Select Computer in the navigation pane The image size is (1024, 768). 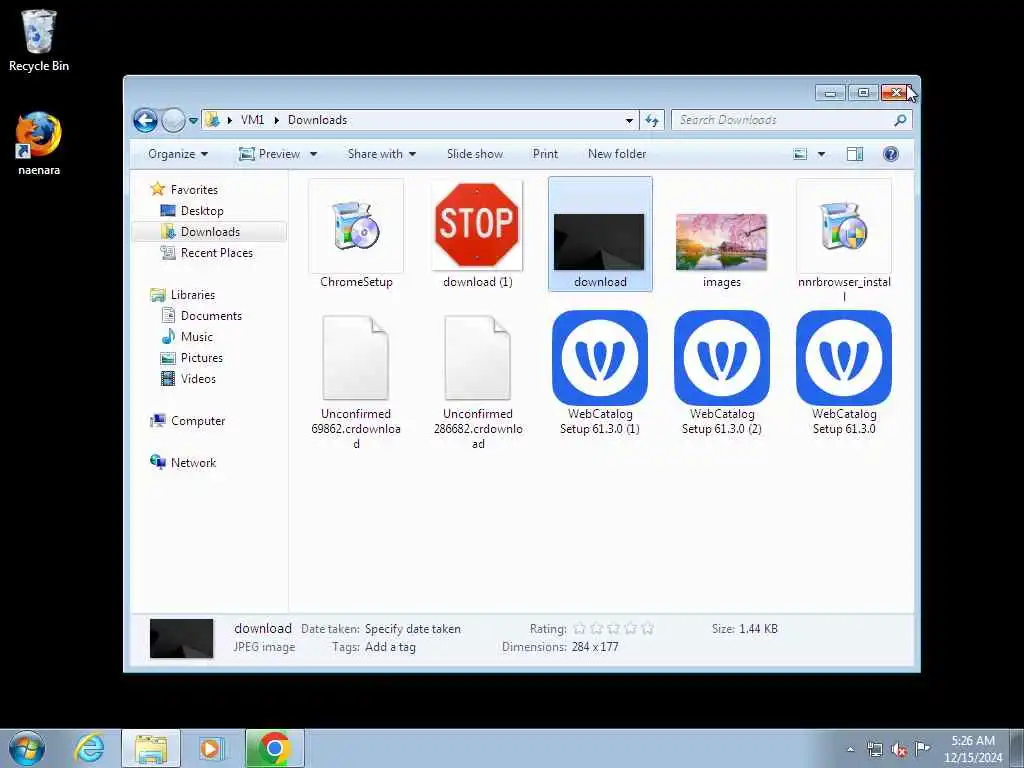click(x=198, y=421)
